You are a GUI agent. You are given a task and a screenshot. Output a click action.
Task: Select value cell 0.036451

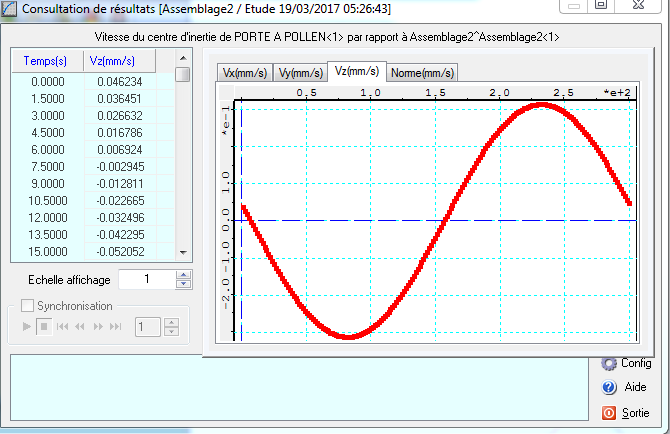[120, 99]
